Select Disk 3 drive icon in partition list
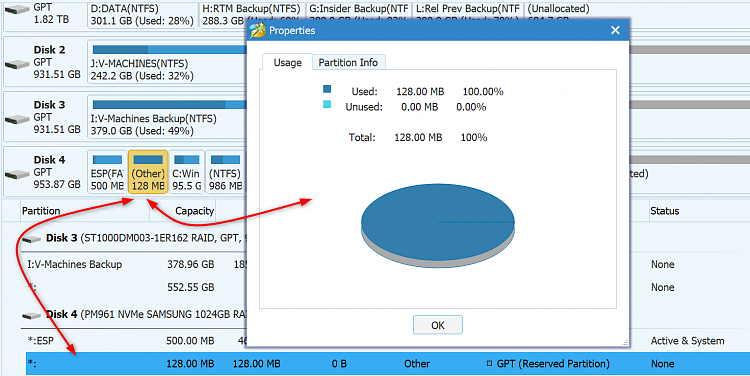The image size is (750, 376). [x=32, y=239]
